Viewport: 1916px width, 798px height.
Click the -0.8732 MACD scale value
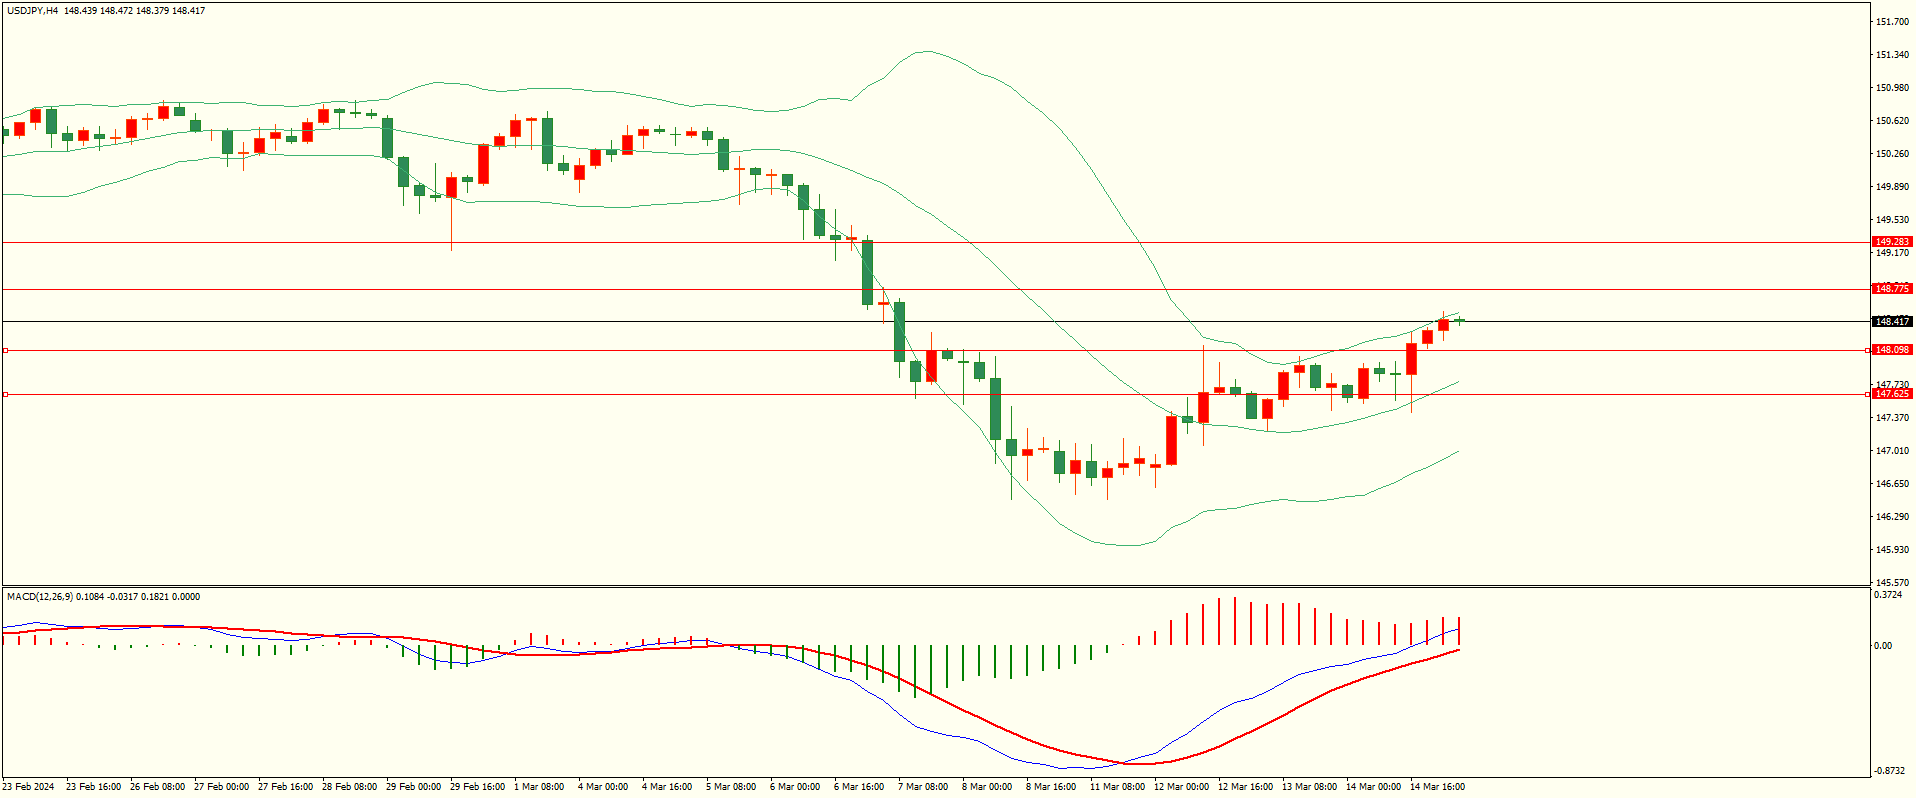1889,771
